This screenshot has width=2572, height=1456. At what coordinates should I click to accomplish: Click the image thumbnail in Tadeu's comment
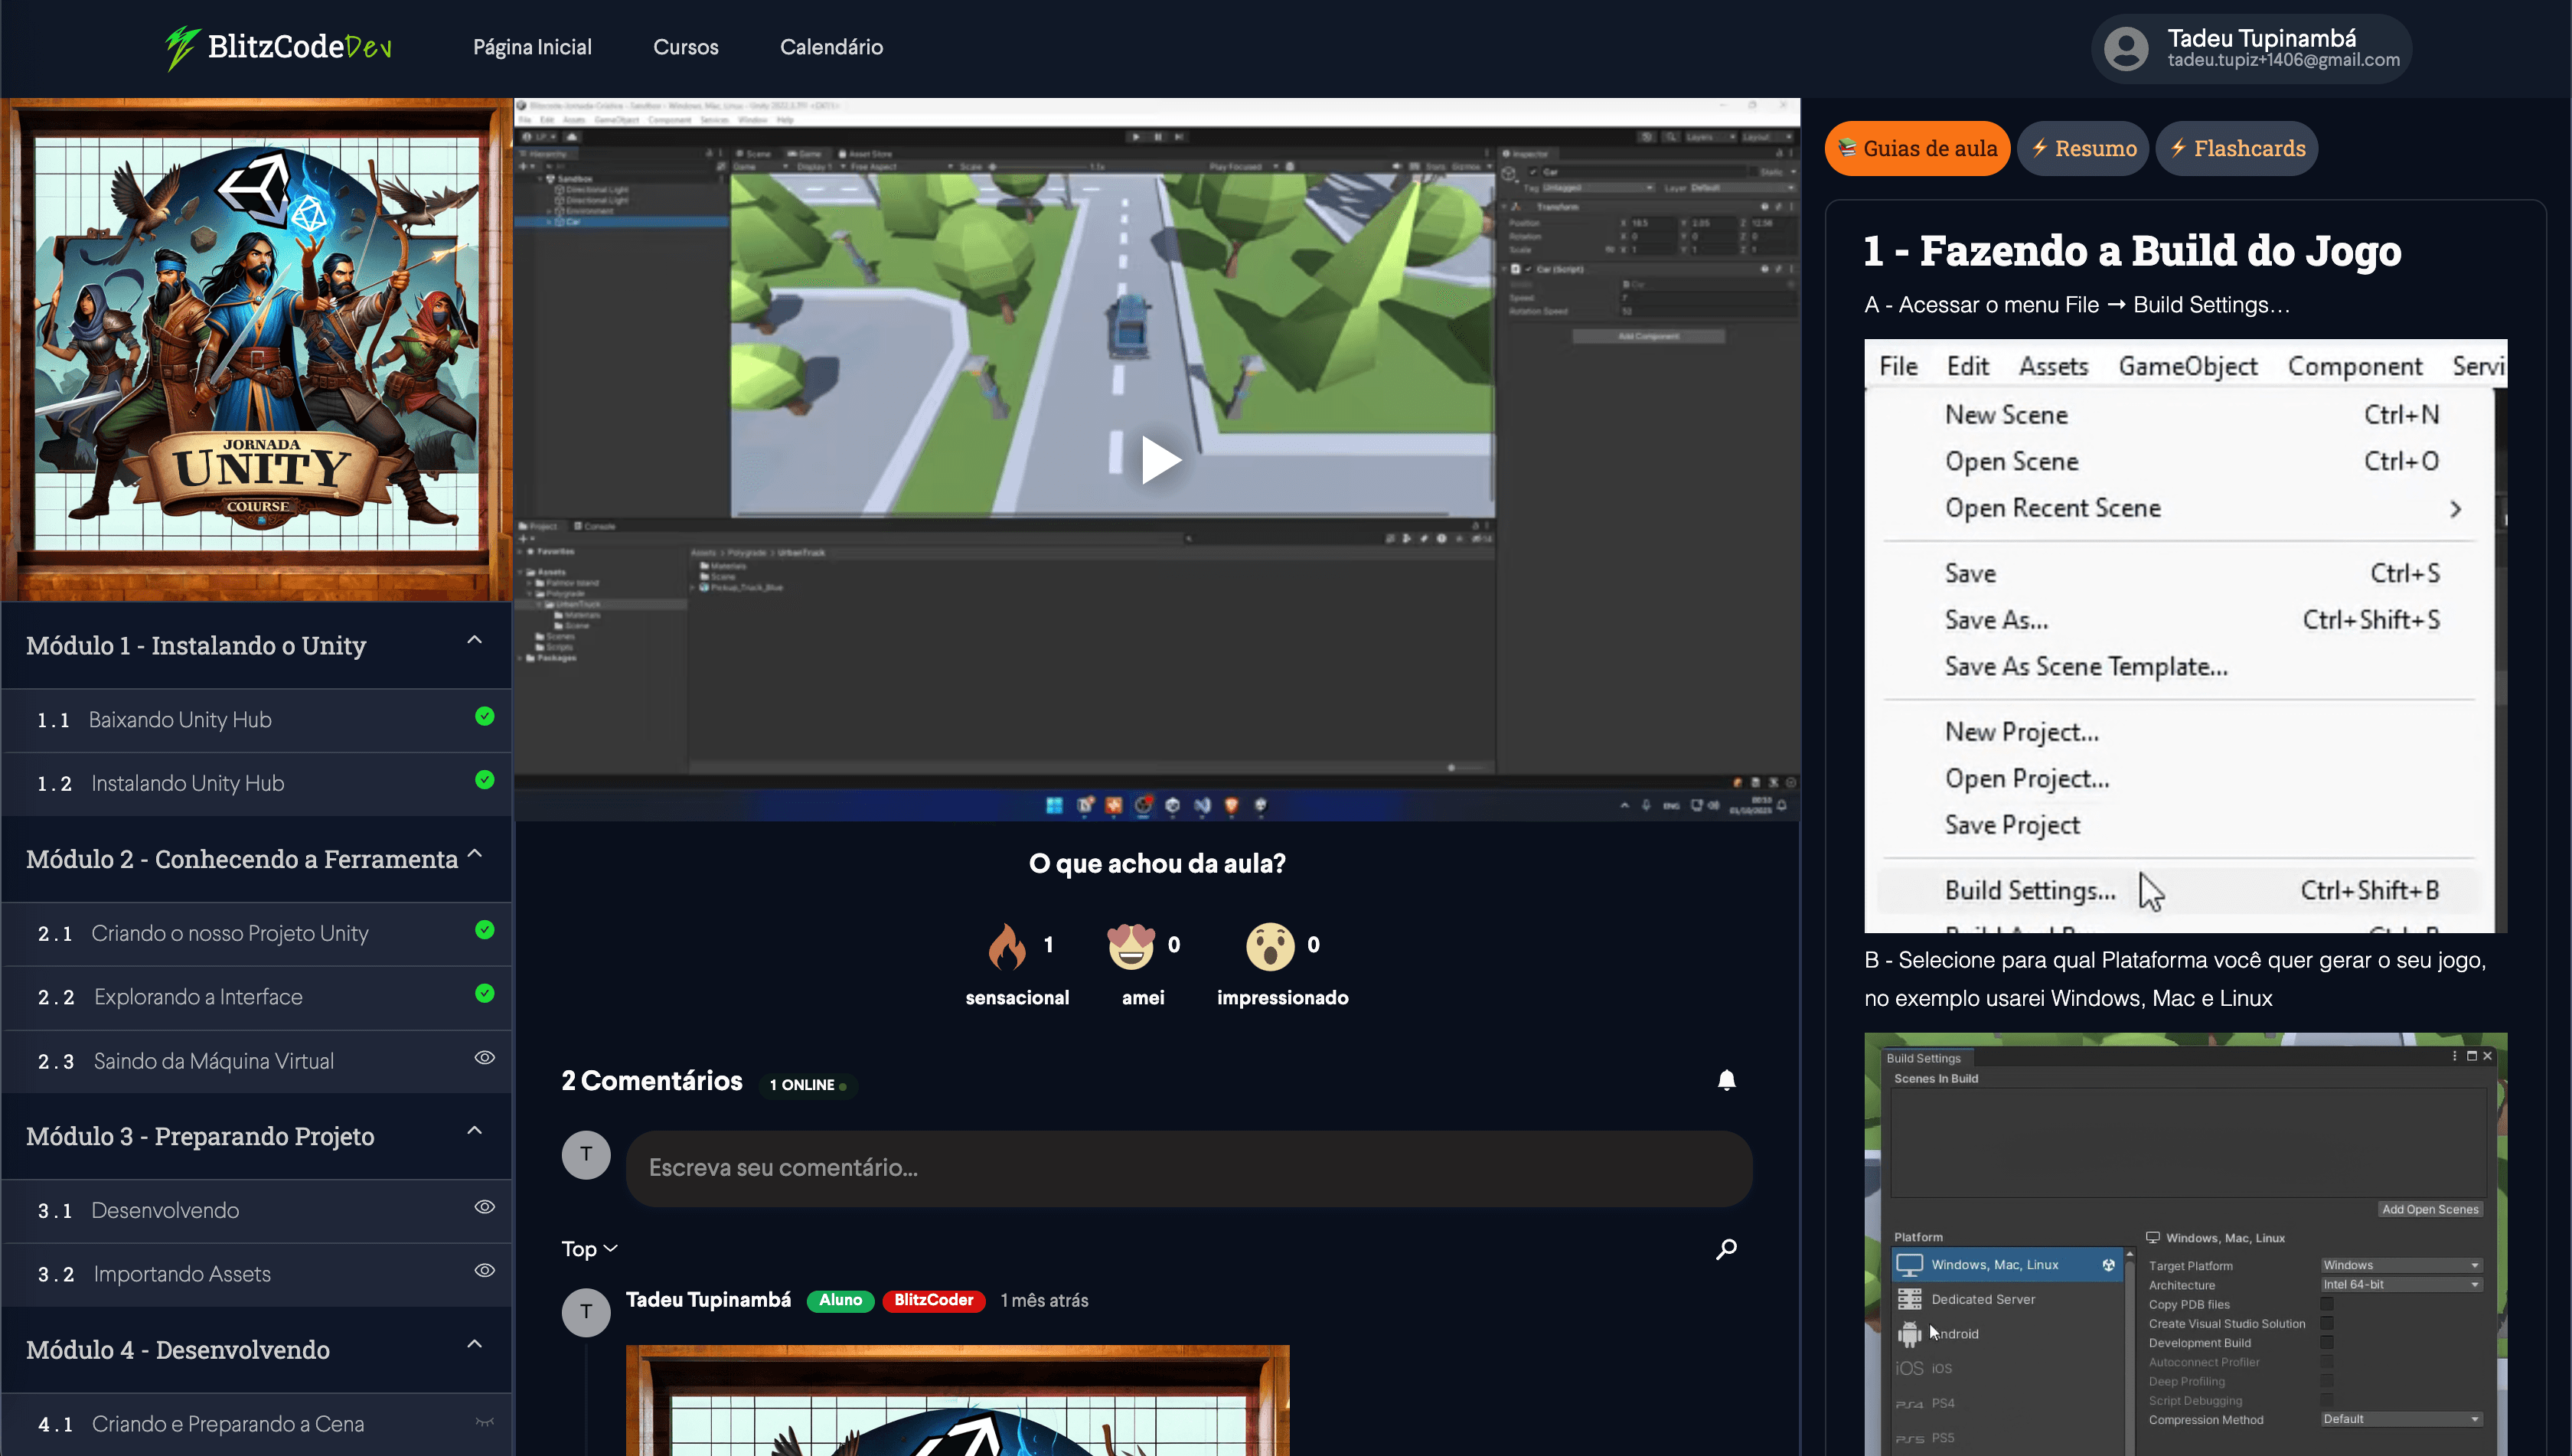957,1400
